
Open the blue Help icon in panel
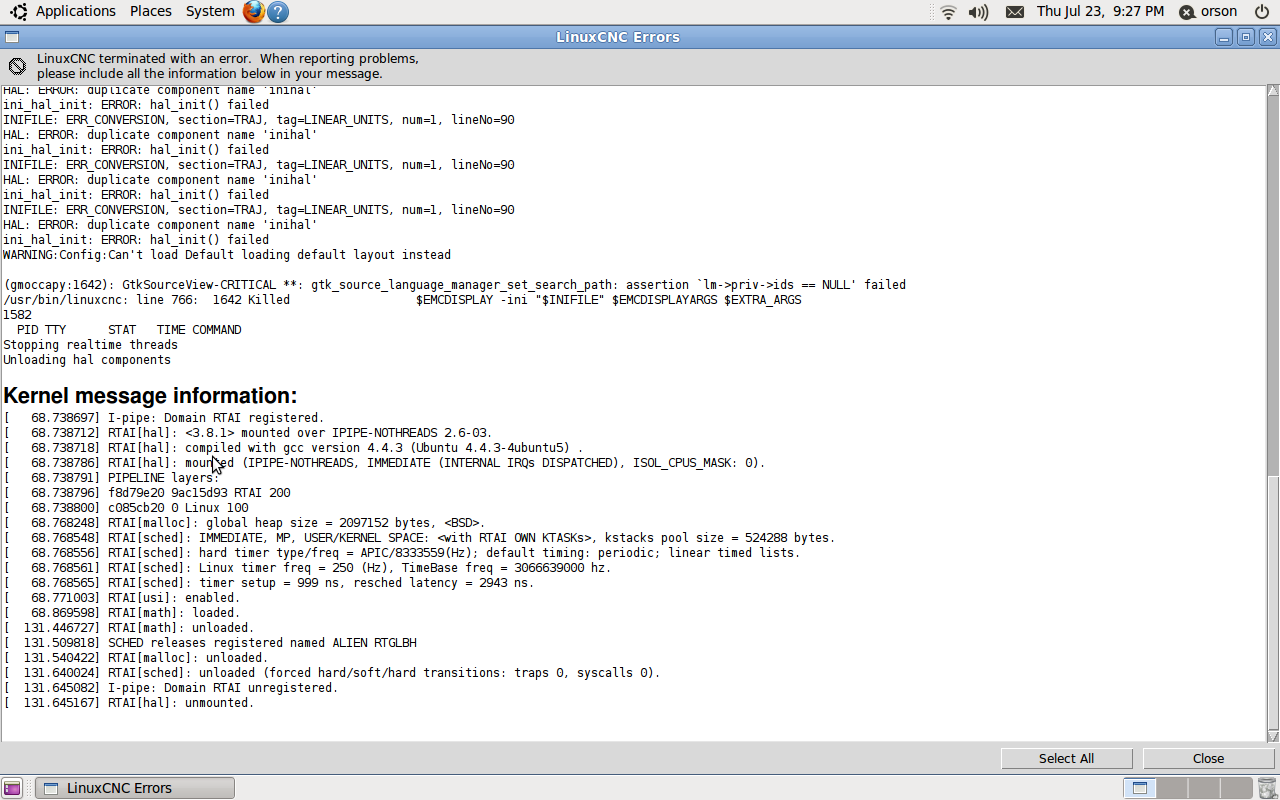279,12
